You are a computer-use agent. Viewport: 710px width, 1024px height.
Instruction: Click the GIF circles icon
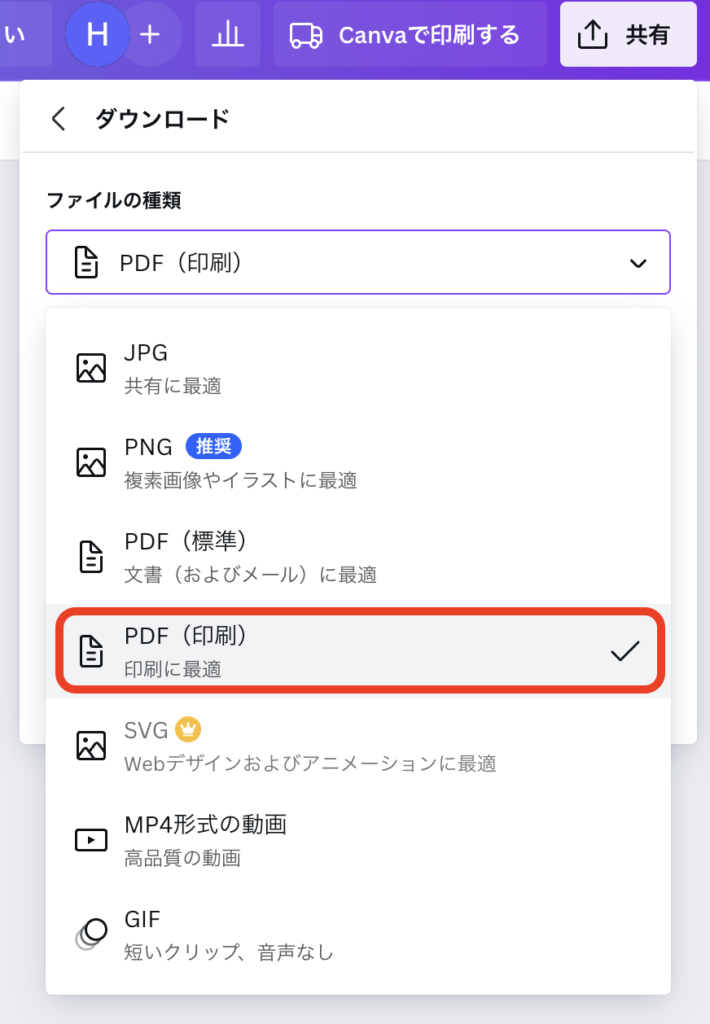tap(91, 933)
